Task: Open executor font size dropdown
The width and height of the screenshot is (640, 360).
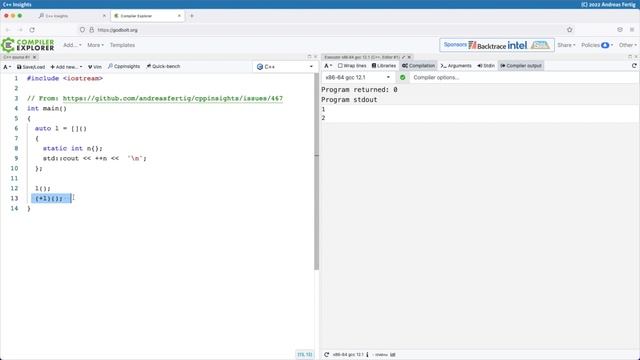Action: click(328, 66)
